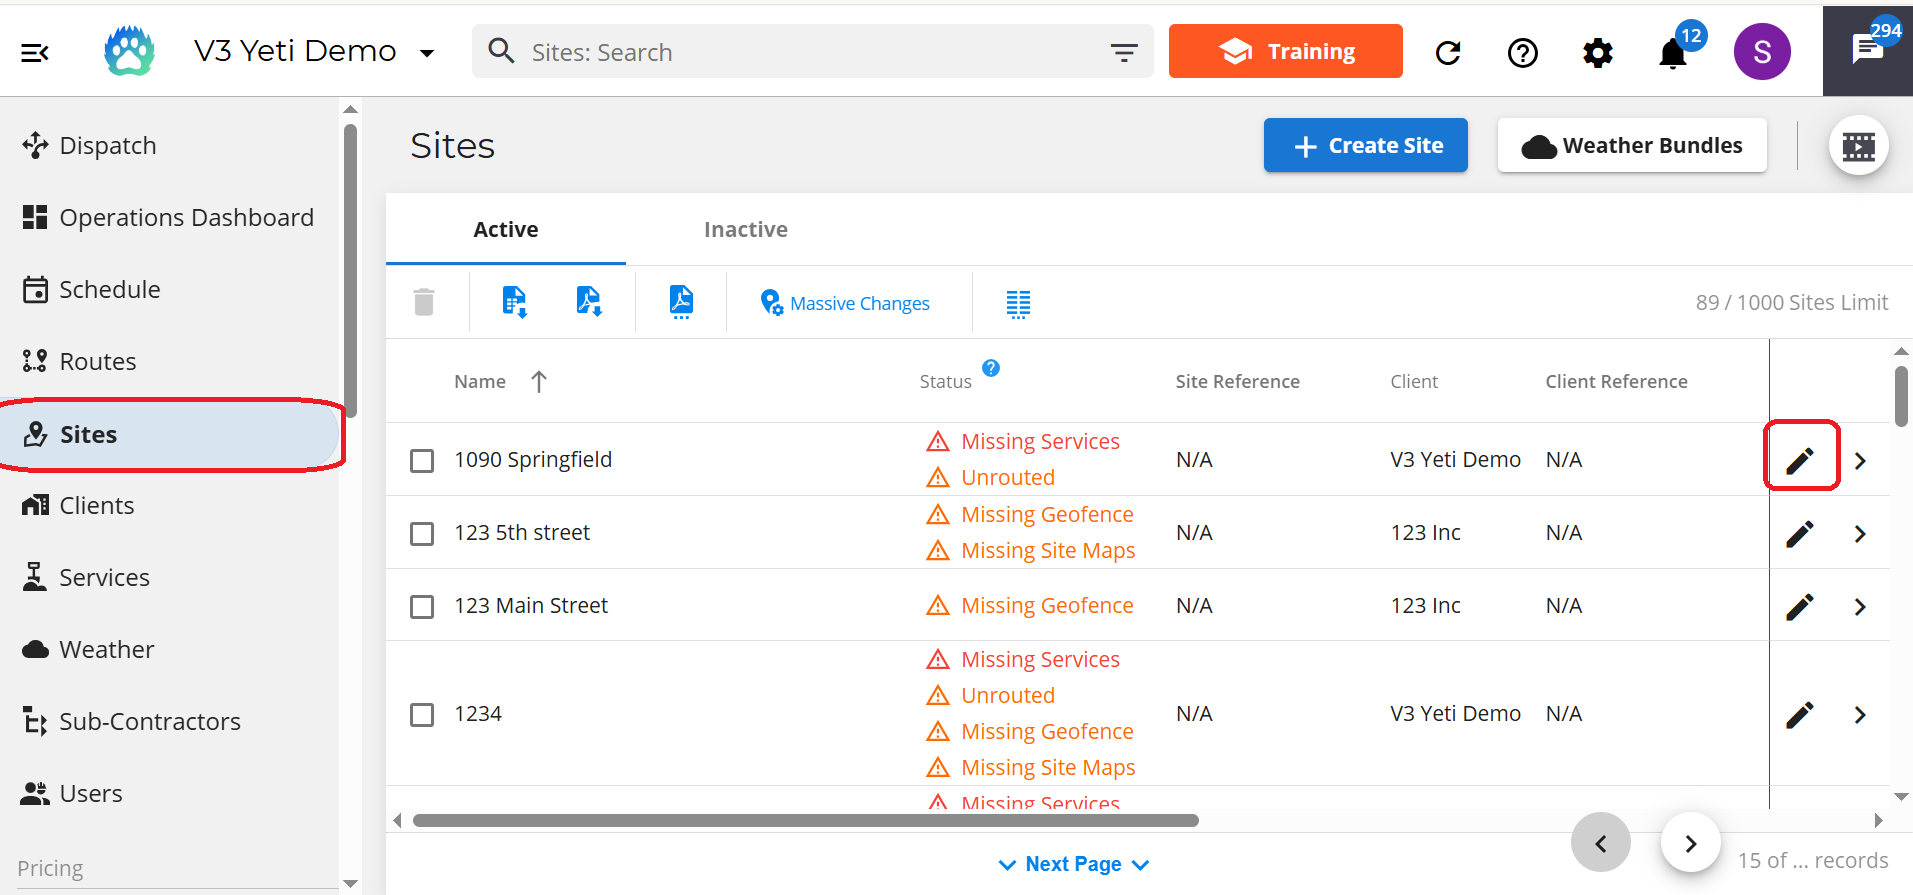Open the chat messages icon
This screenshot has width=1913, height=895.
coord(1867,50)
